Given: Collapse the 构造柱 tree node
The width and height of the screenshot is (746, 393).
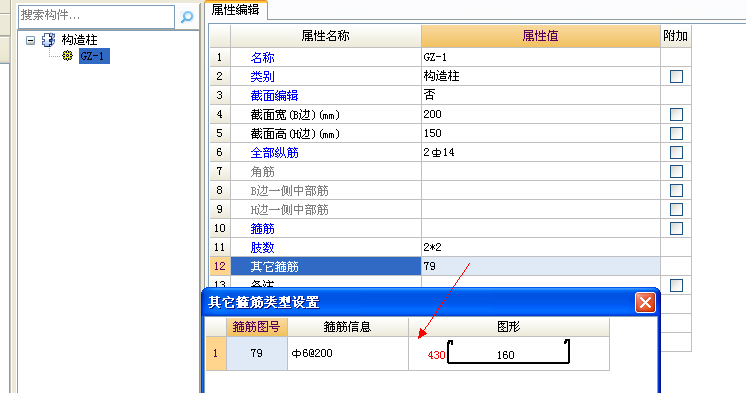Looking at the screenshot, I should pyautogui.click(x=30, y=40).
